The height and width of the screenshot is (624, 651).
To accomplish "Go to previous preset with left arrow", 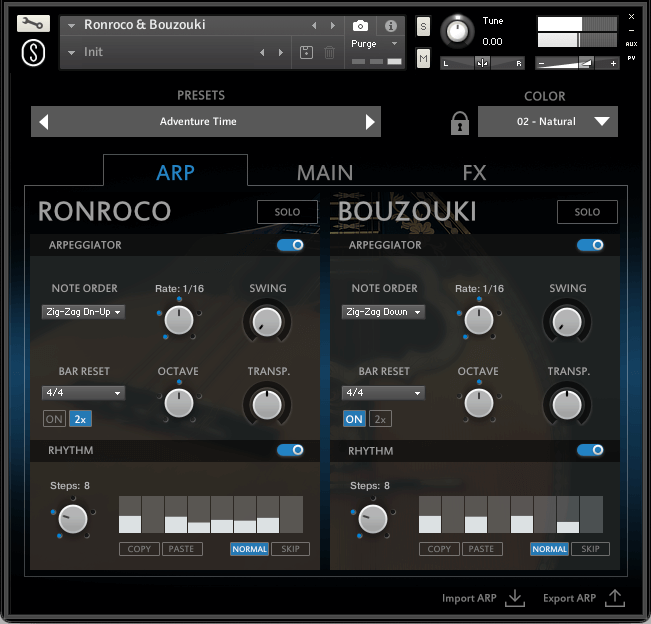I will 43,122.
